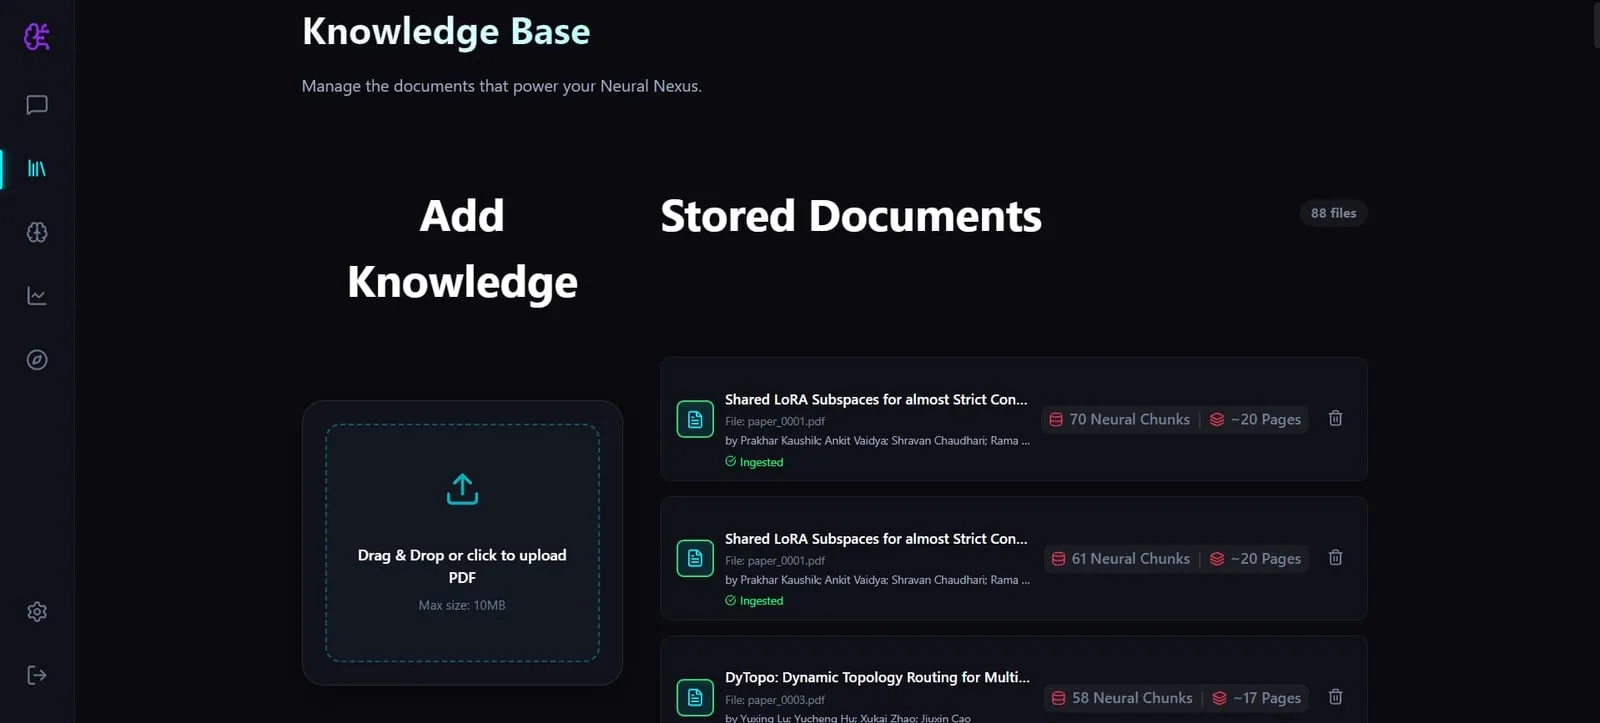Click the logout arrow icon

click(x=37, y=675)
